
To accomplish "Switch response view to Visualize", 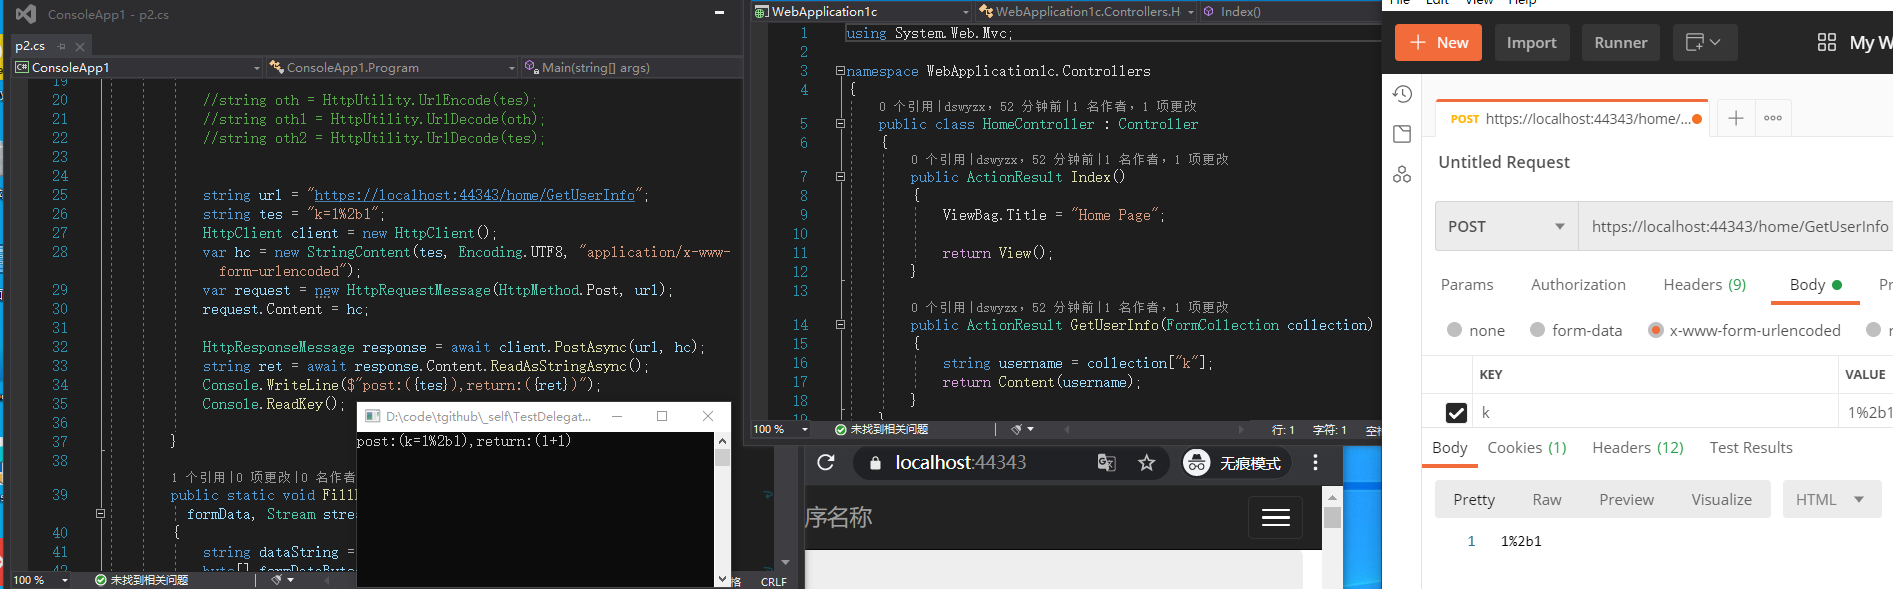I will (1721, 499).
